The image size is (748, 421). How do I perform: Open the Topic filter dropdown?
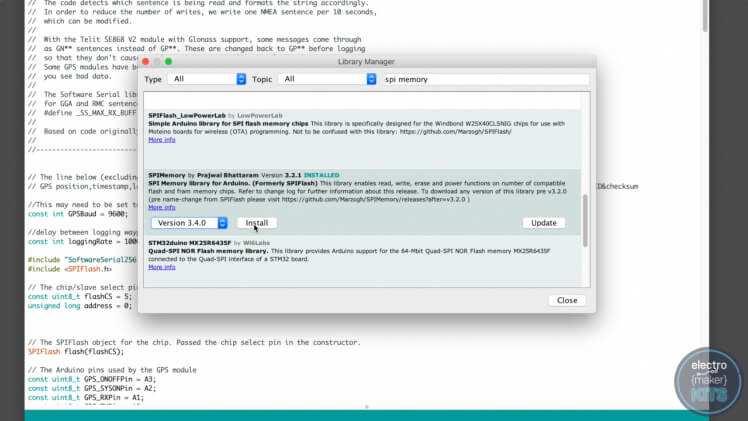pyautogui.click(x=327, y=79)
